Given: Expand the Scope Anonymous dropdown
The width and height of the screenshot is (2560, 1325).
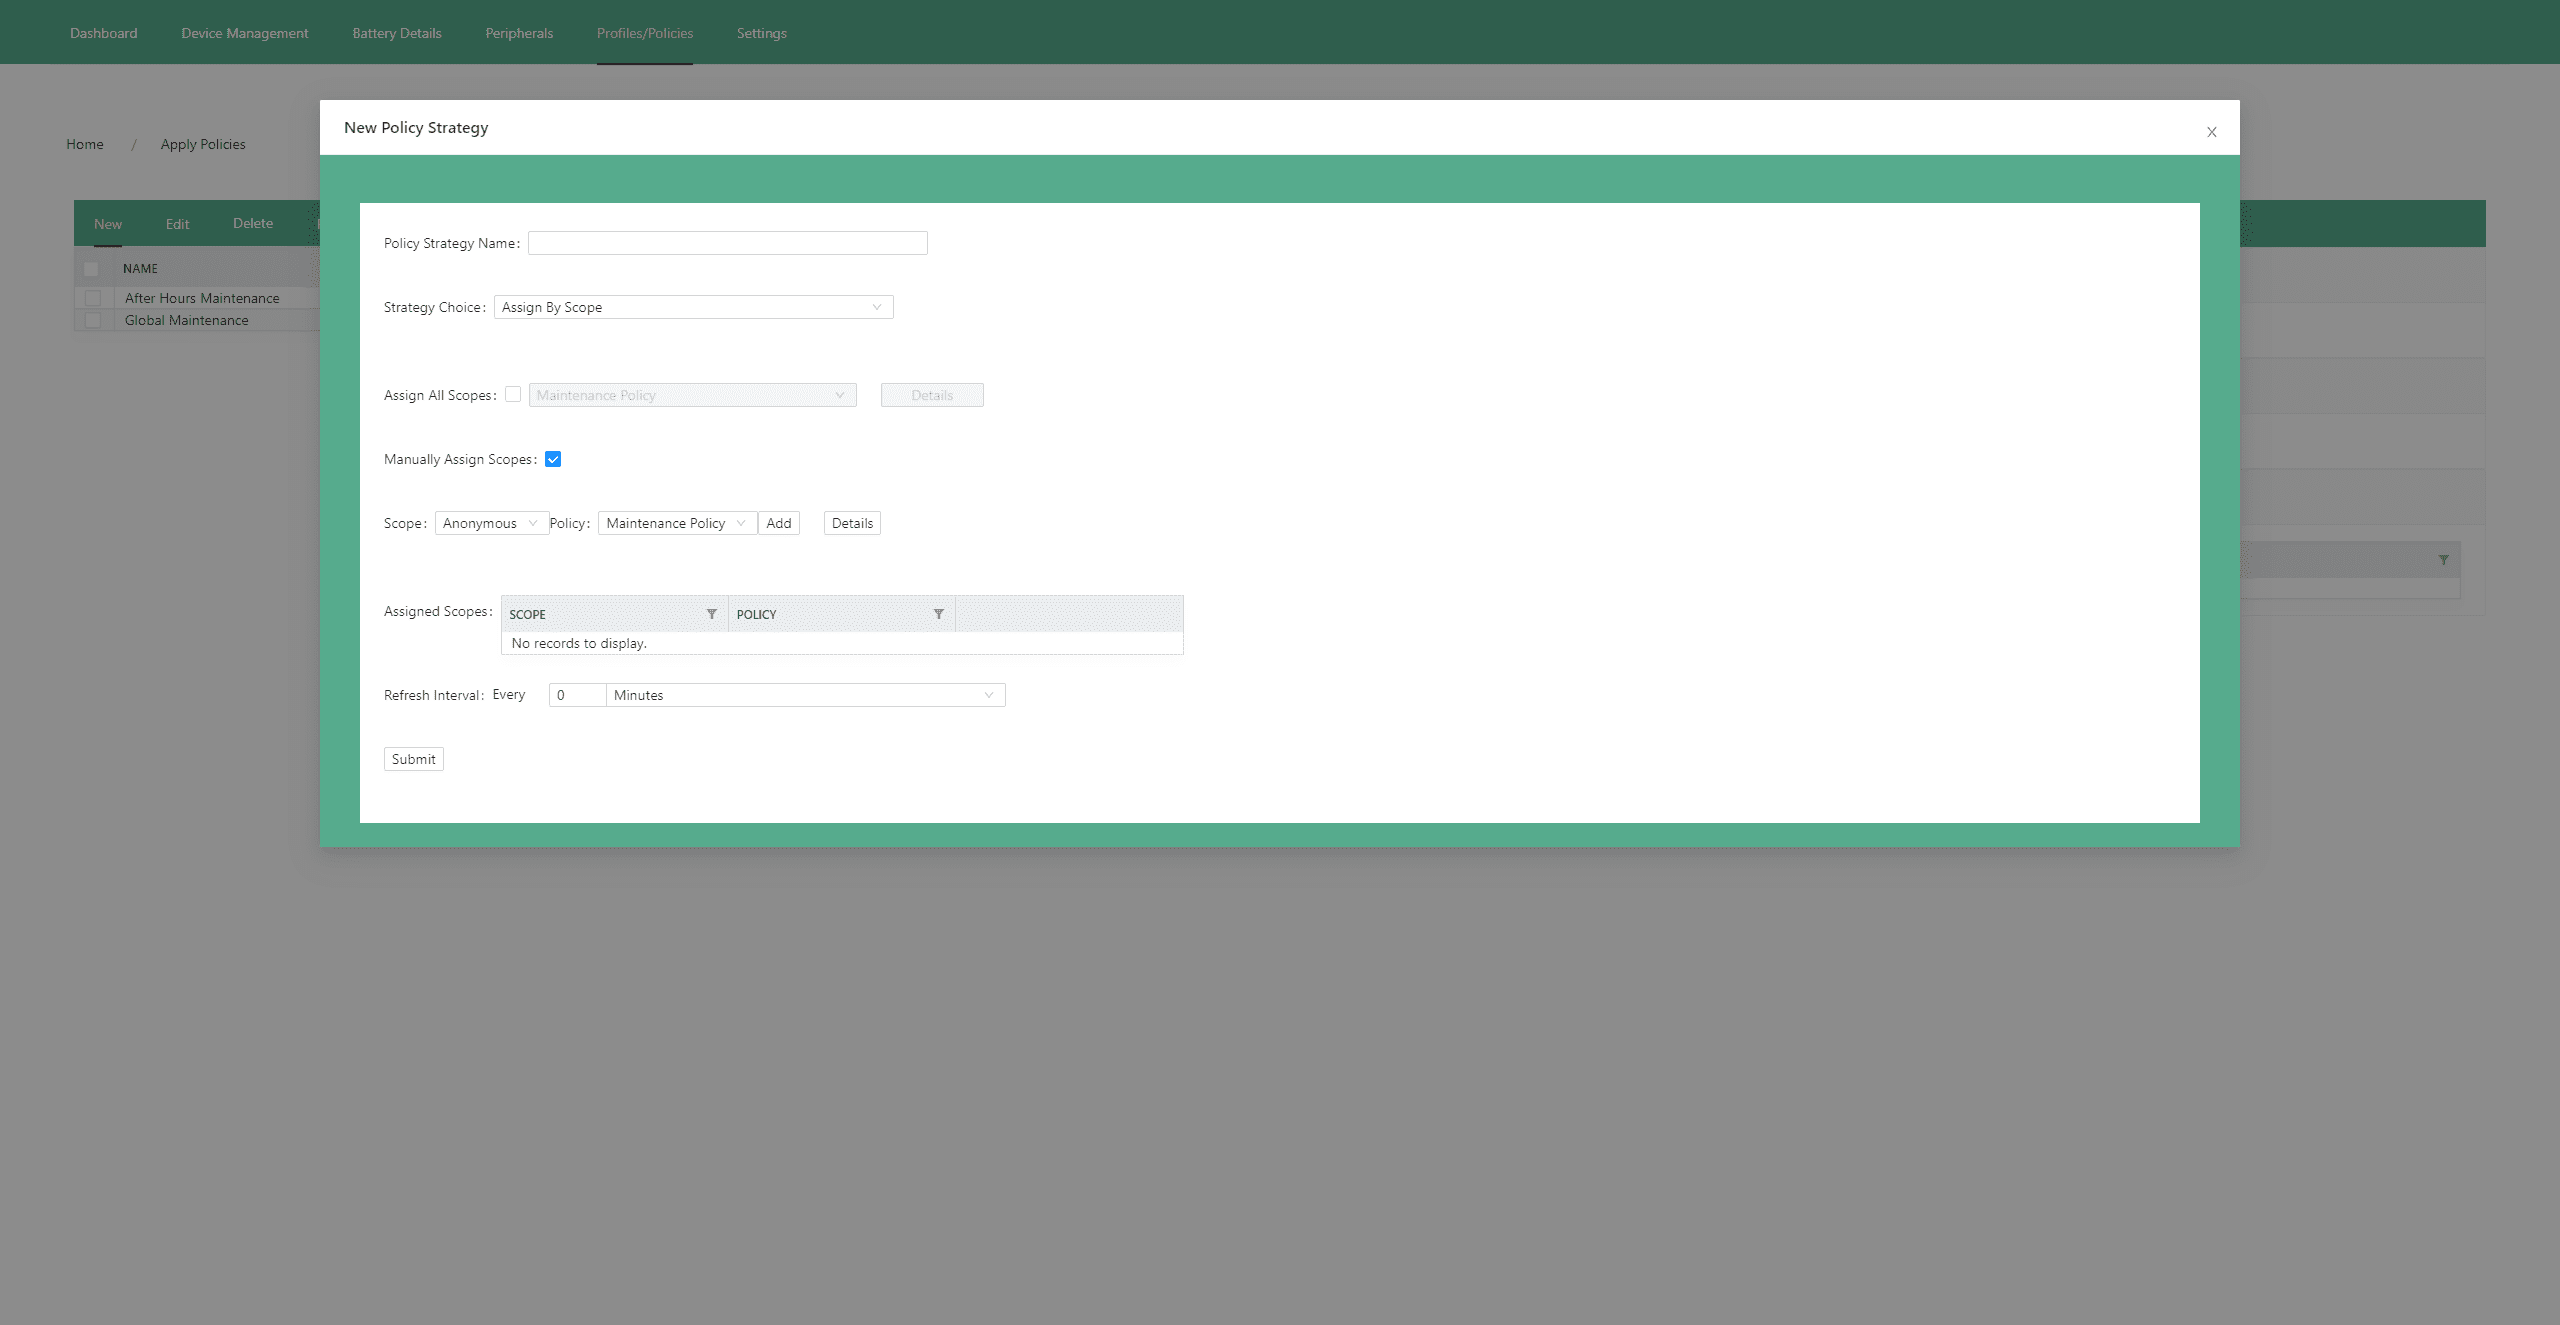Looking at the screenshot, I should pyautogui.click(x=491, y=523).
